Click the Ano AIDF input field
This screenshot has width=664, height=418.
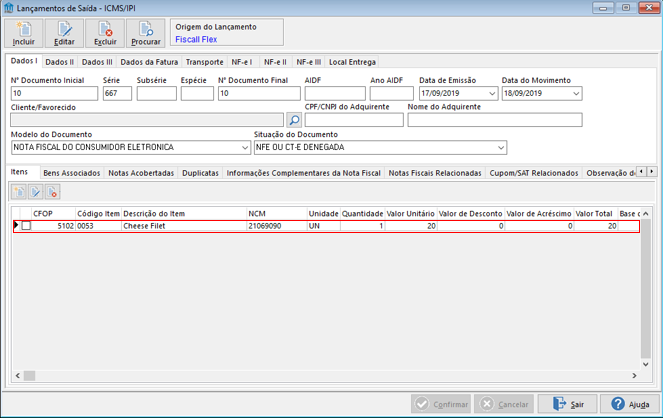(x=392, y=93)
